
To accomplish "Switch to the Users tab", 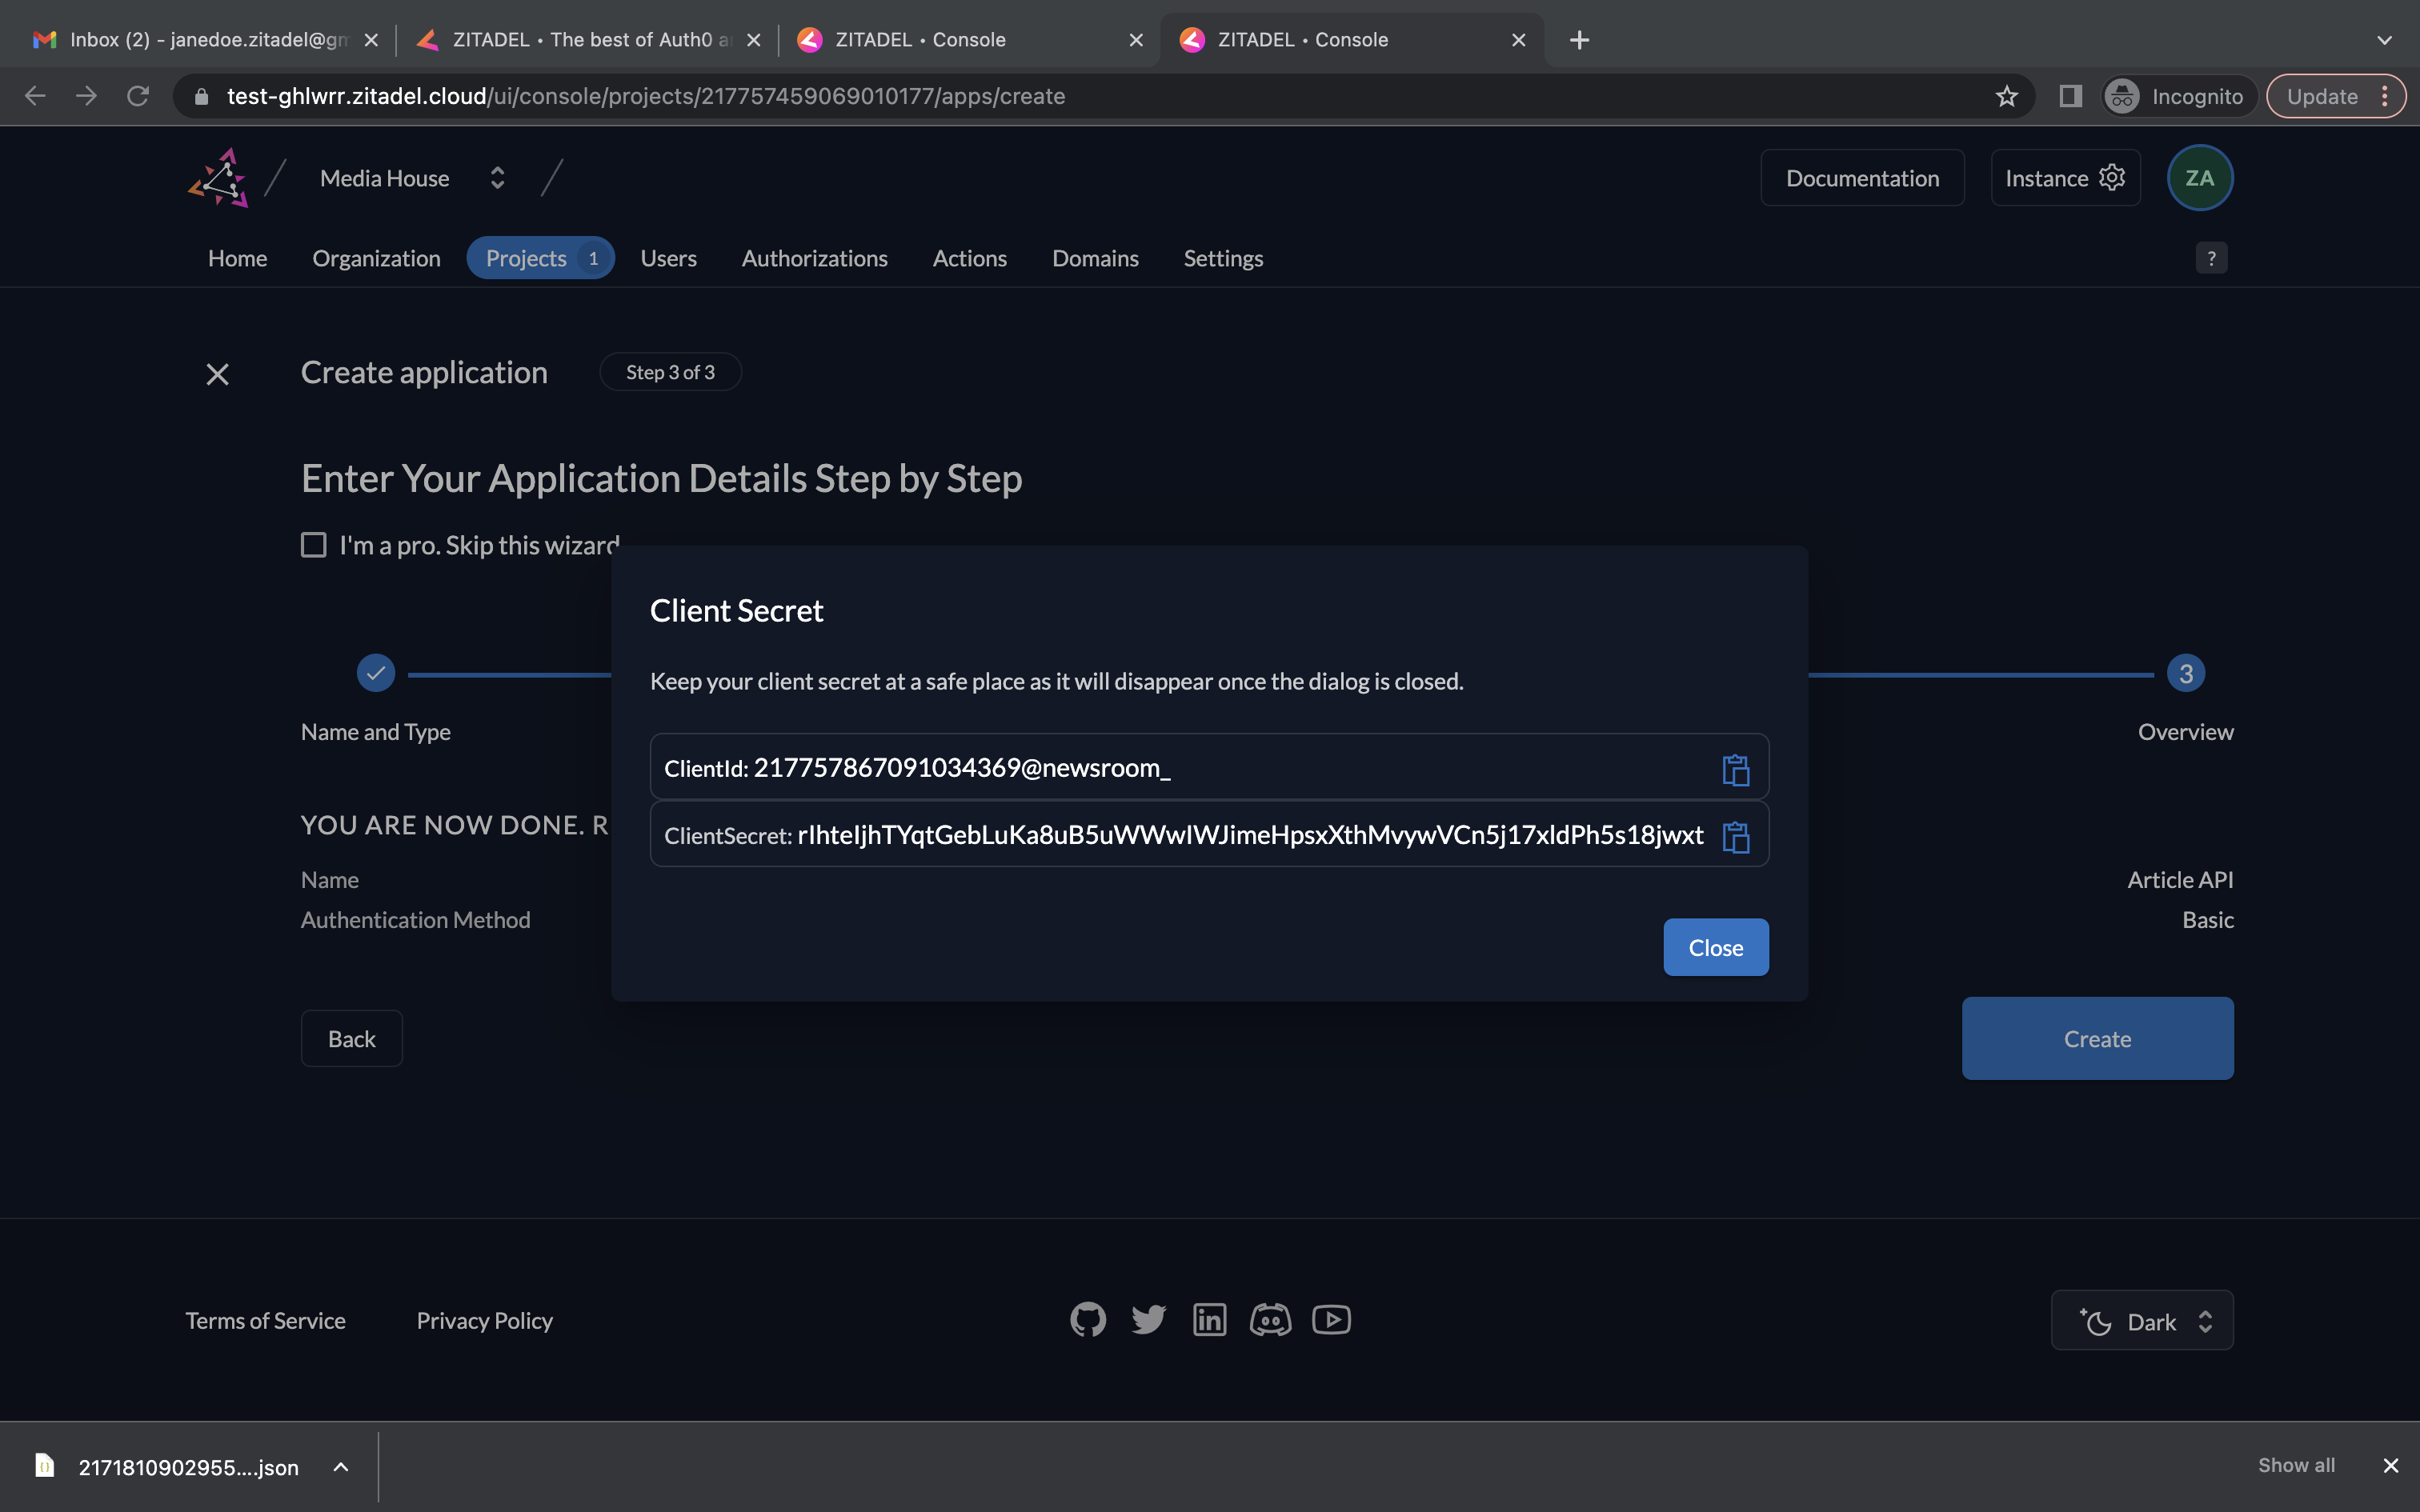I will [x=668, y=258].
